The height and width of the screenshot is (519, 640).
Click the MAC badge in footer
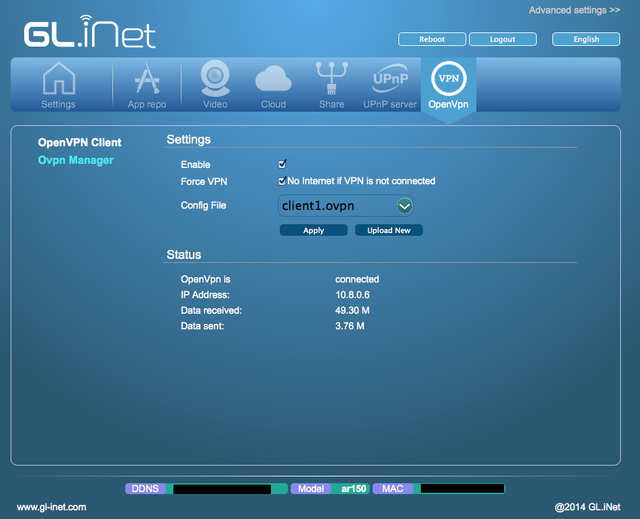tap(439, 488)
